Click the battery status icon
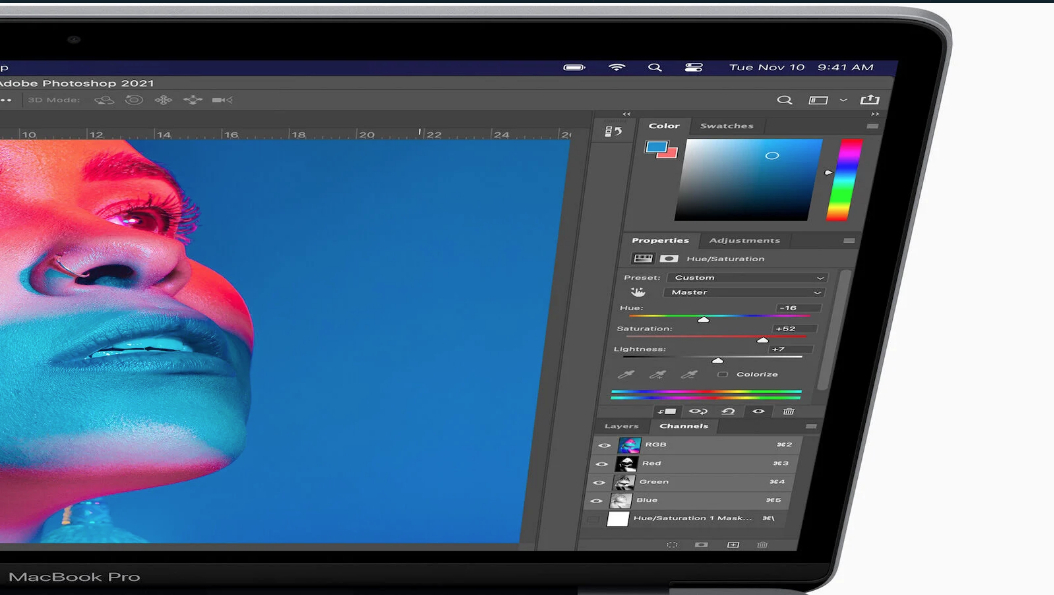Image resolution: width=1054 pixels, height=595 pixels. pyautogui.click(x=574, y=67)
